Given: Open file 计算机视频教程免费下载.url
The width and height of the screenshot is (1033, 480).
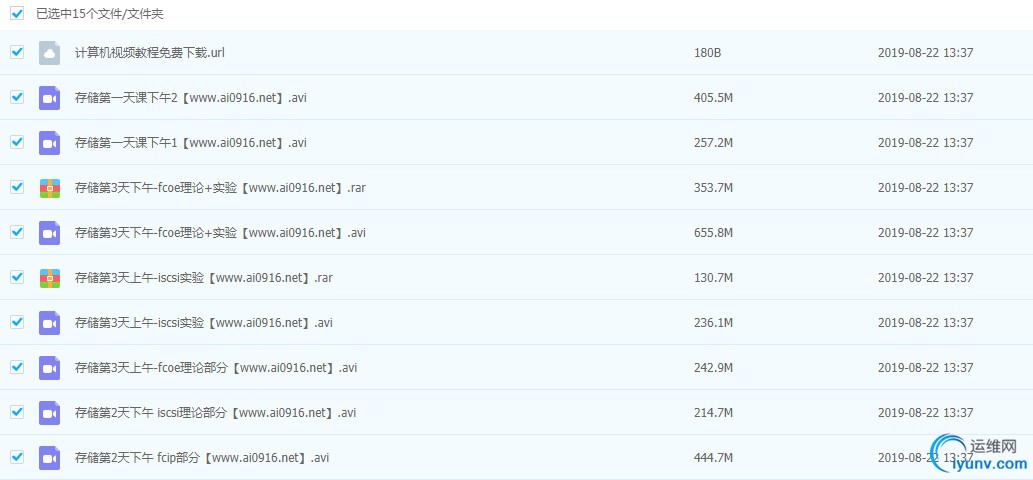Looking at the screenshot, I should 150,53.
